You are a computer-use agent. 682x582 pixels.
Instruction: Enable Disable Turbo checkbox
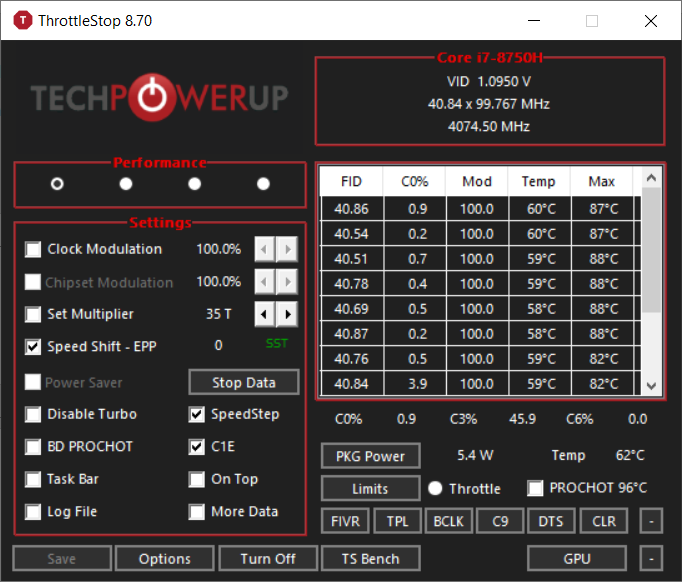pyautogui.click(x=33, y=415)
